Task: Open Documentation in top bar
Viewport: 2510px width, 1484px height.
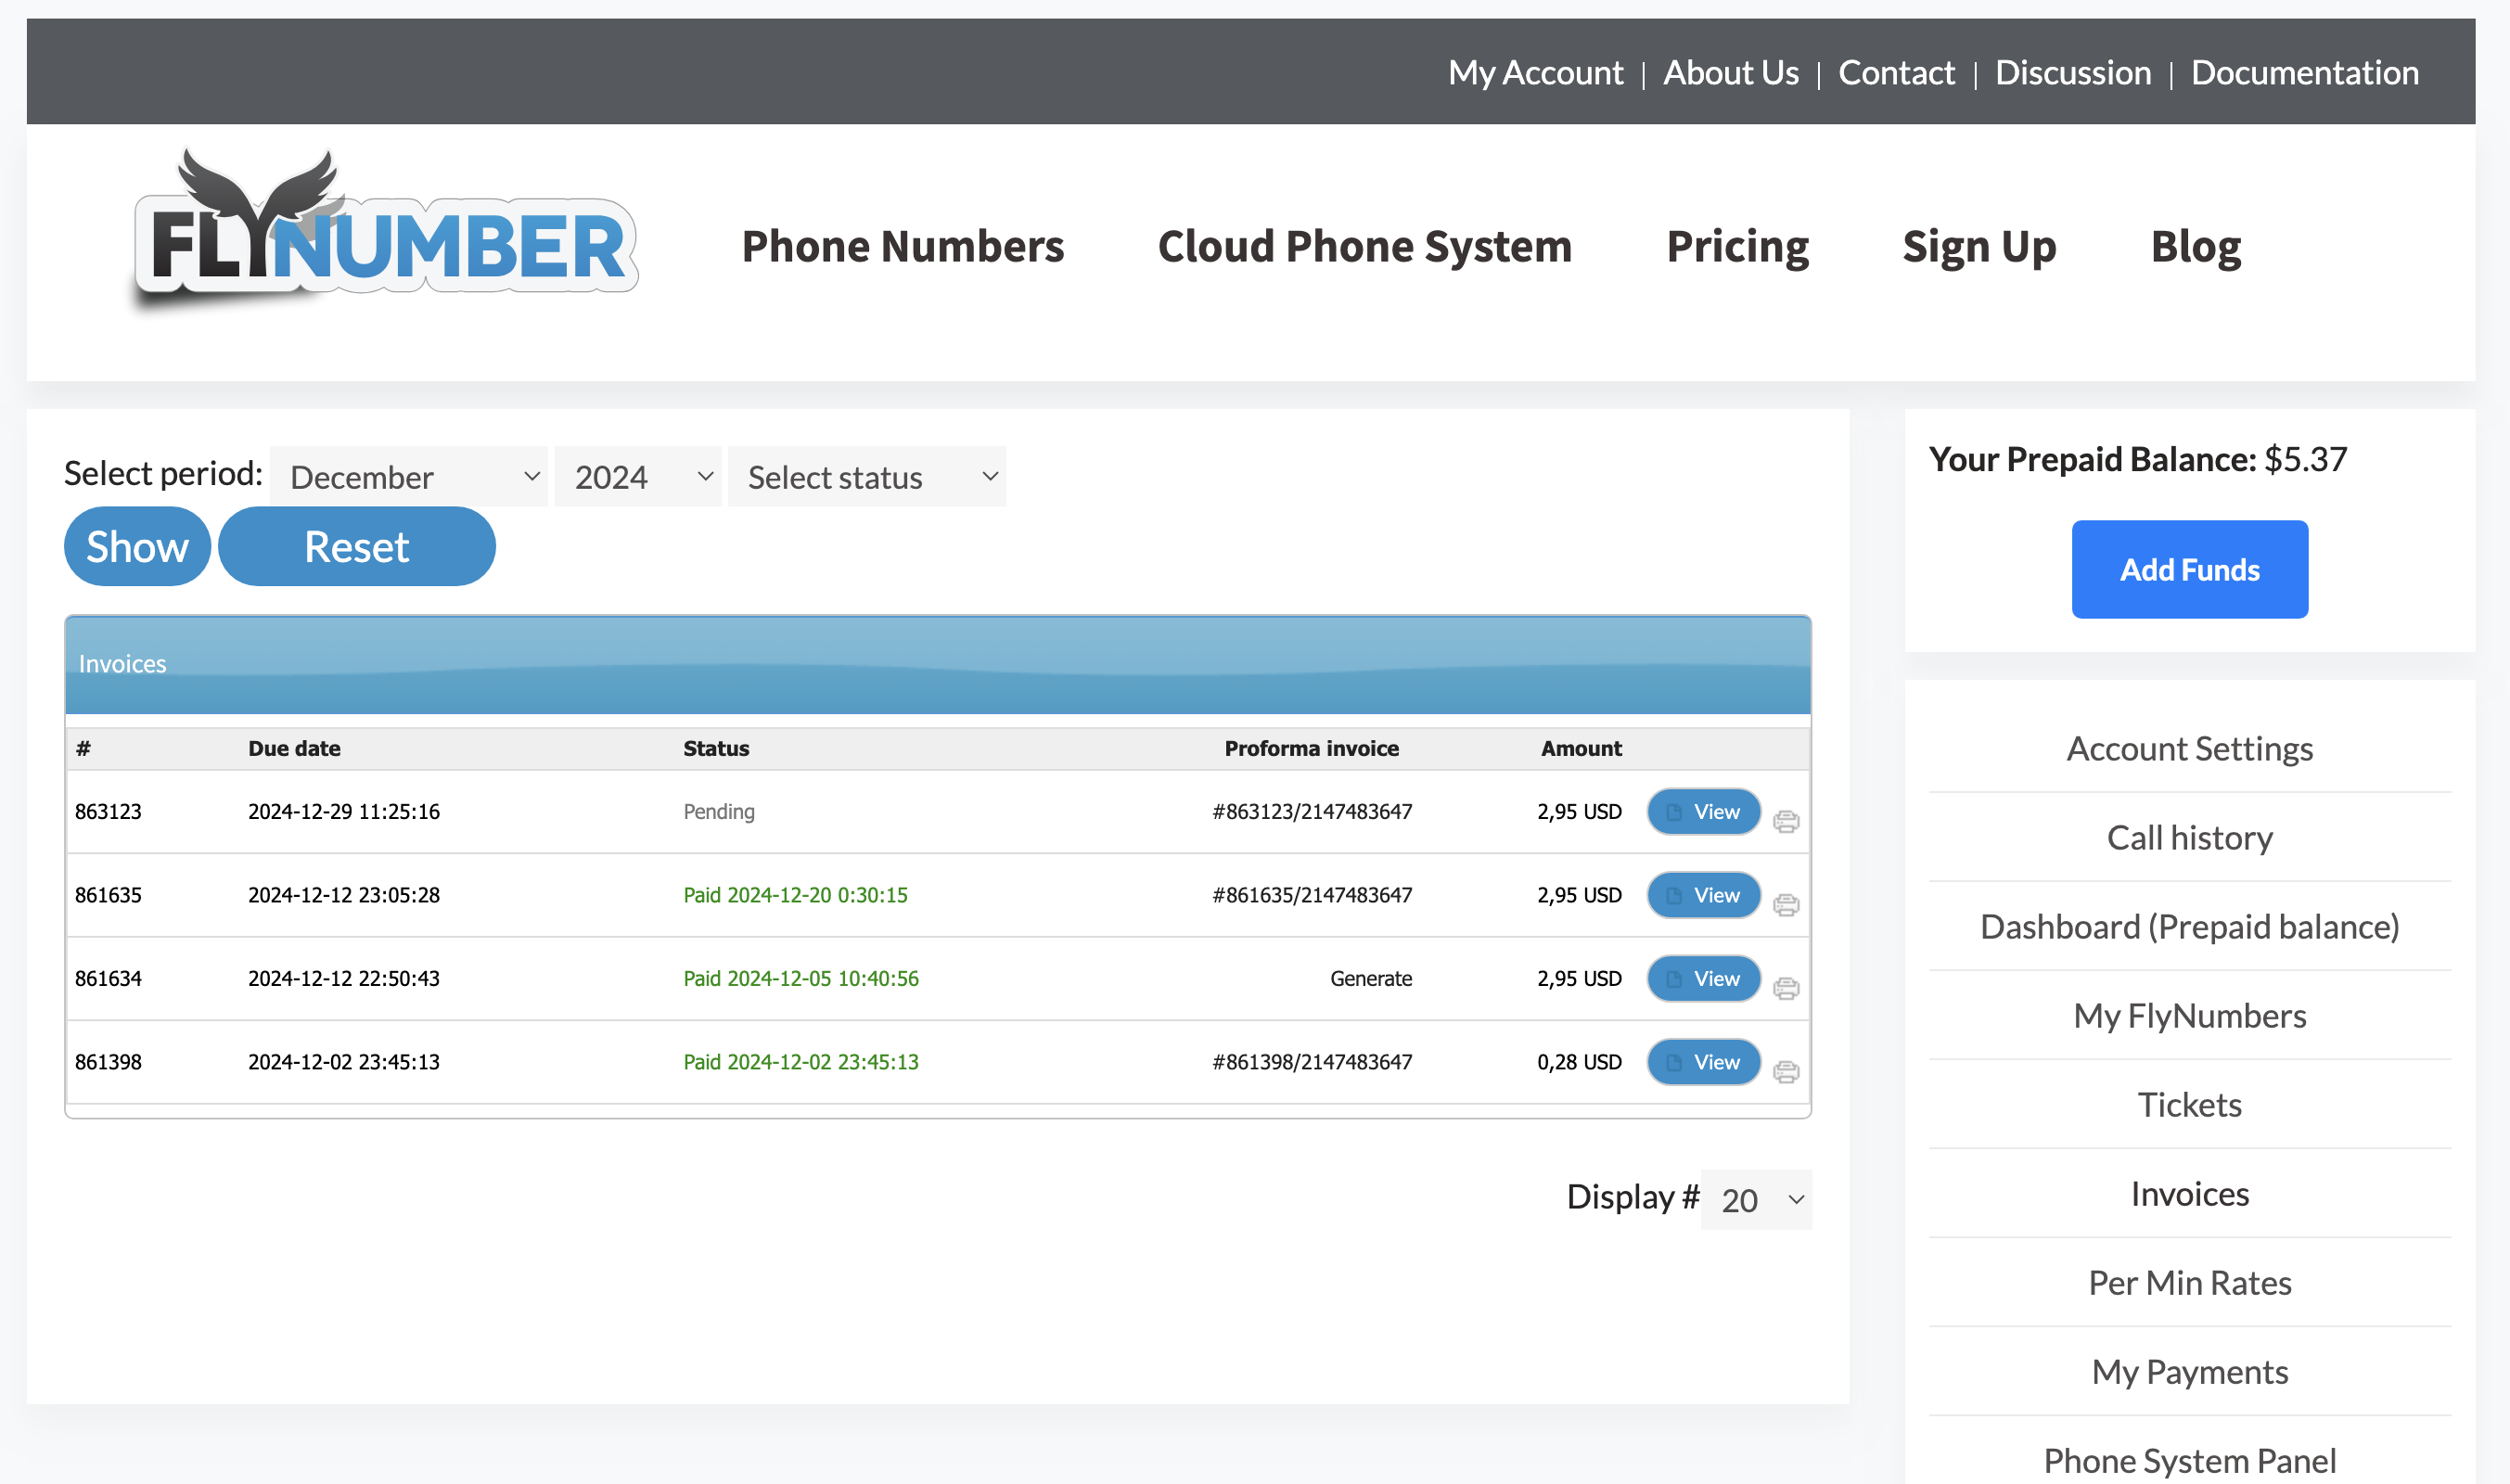Action: pyautogui.click(x=2305, y=72)
